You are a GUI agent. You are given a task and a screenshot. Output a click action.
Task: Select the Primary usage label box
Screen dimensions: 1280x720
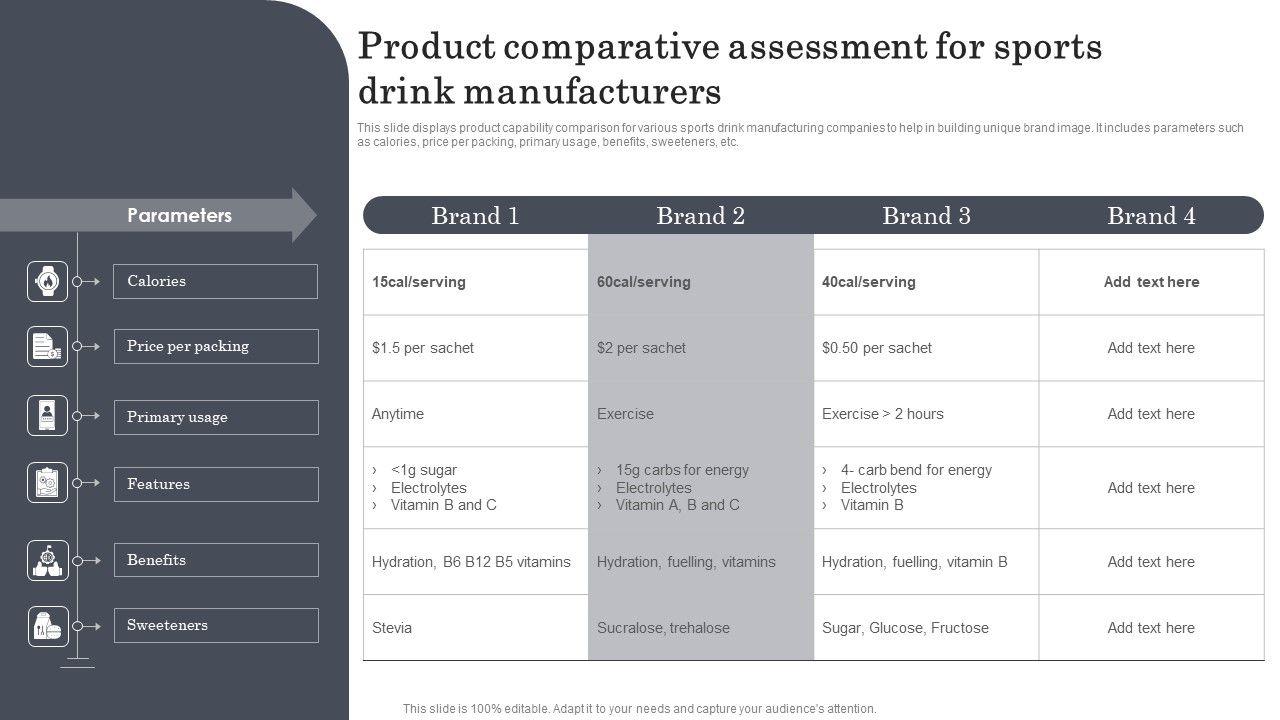click(215, 417)
